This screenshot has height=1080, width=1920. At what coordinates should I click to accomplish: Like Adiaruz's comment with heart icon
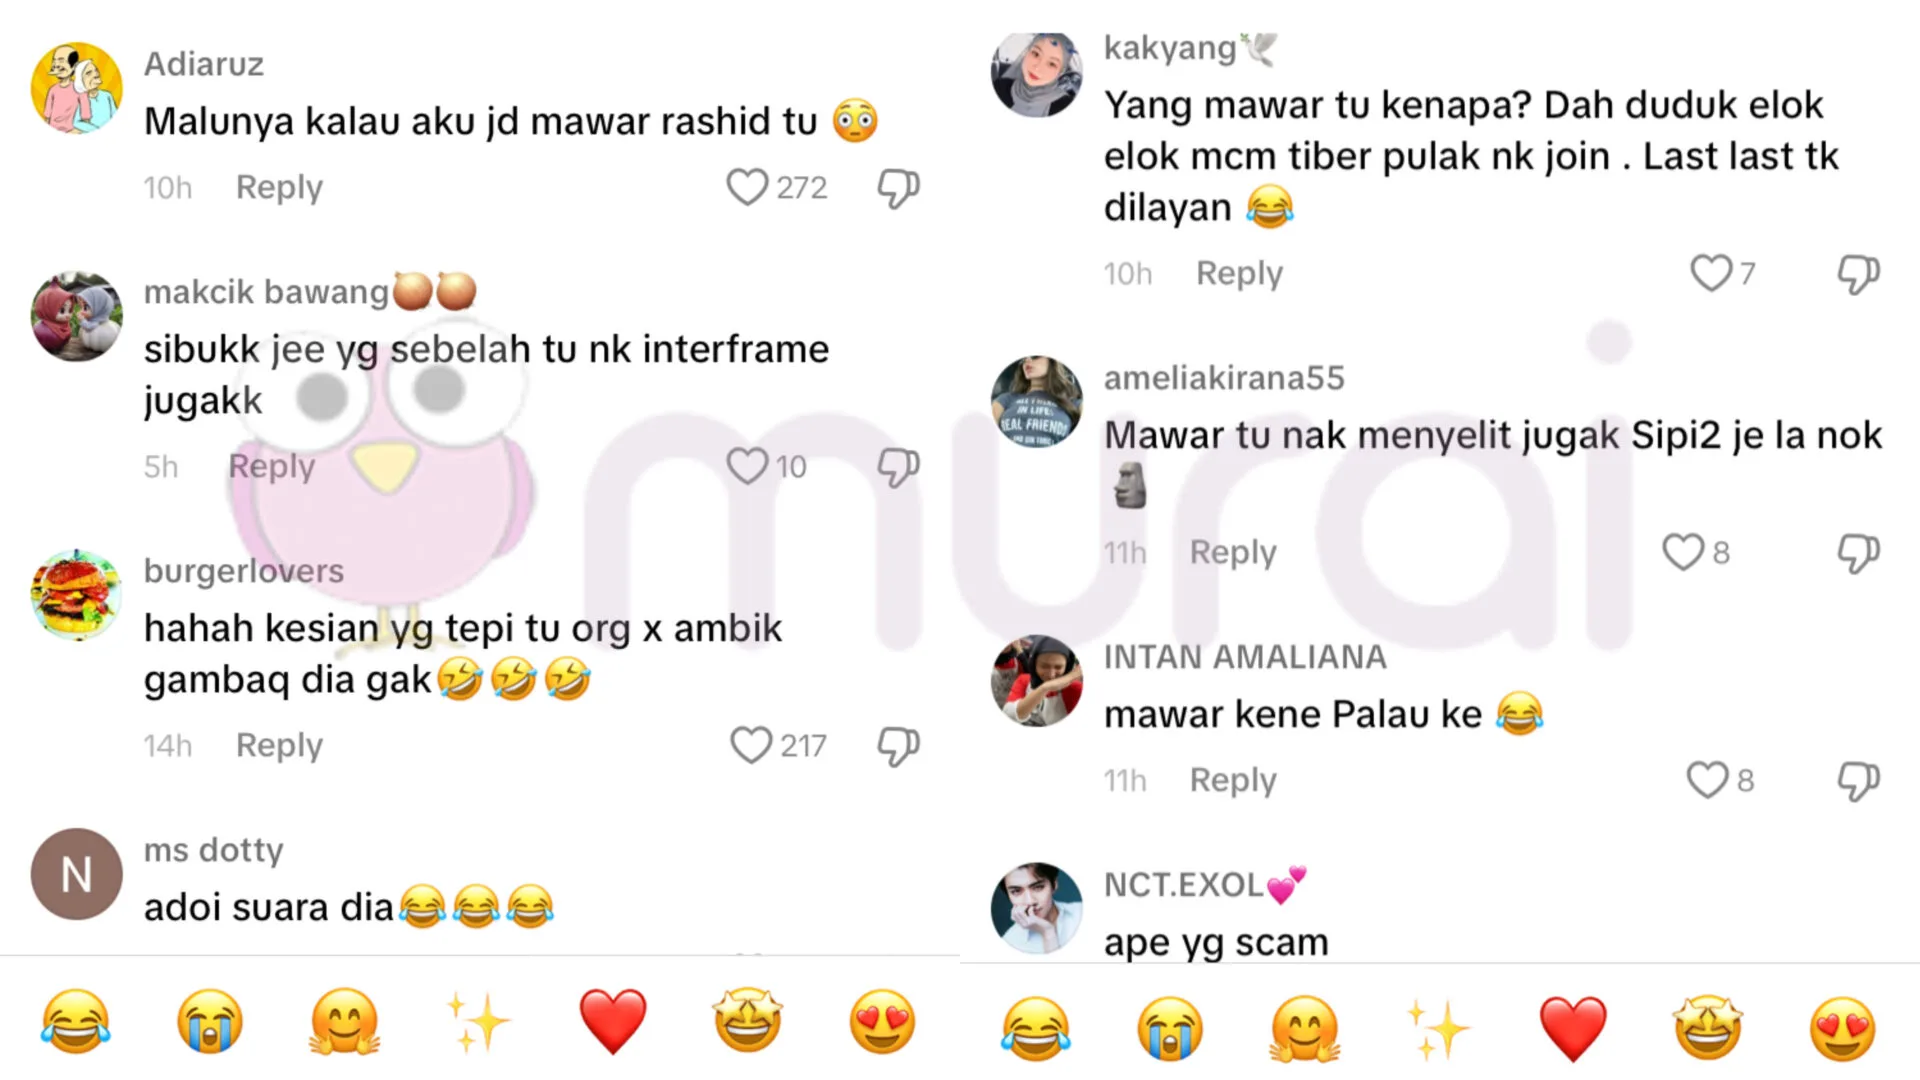747,187
